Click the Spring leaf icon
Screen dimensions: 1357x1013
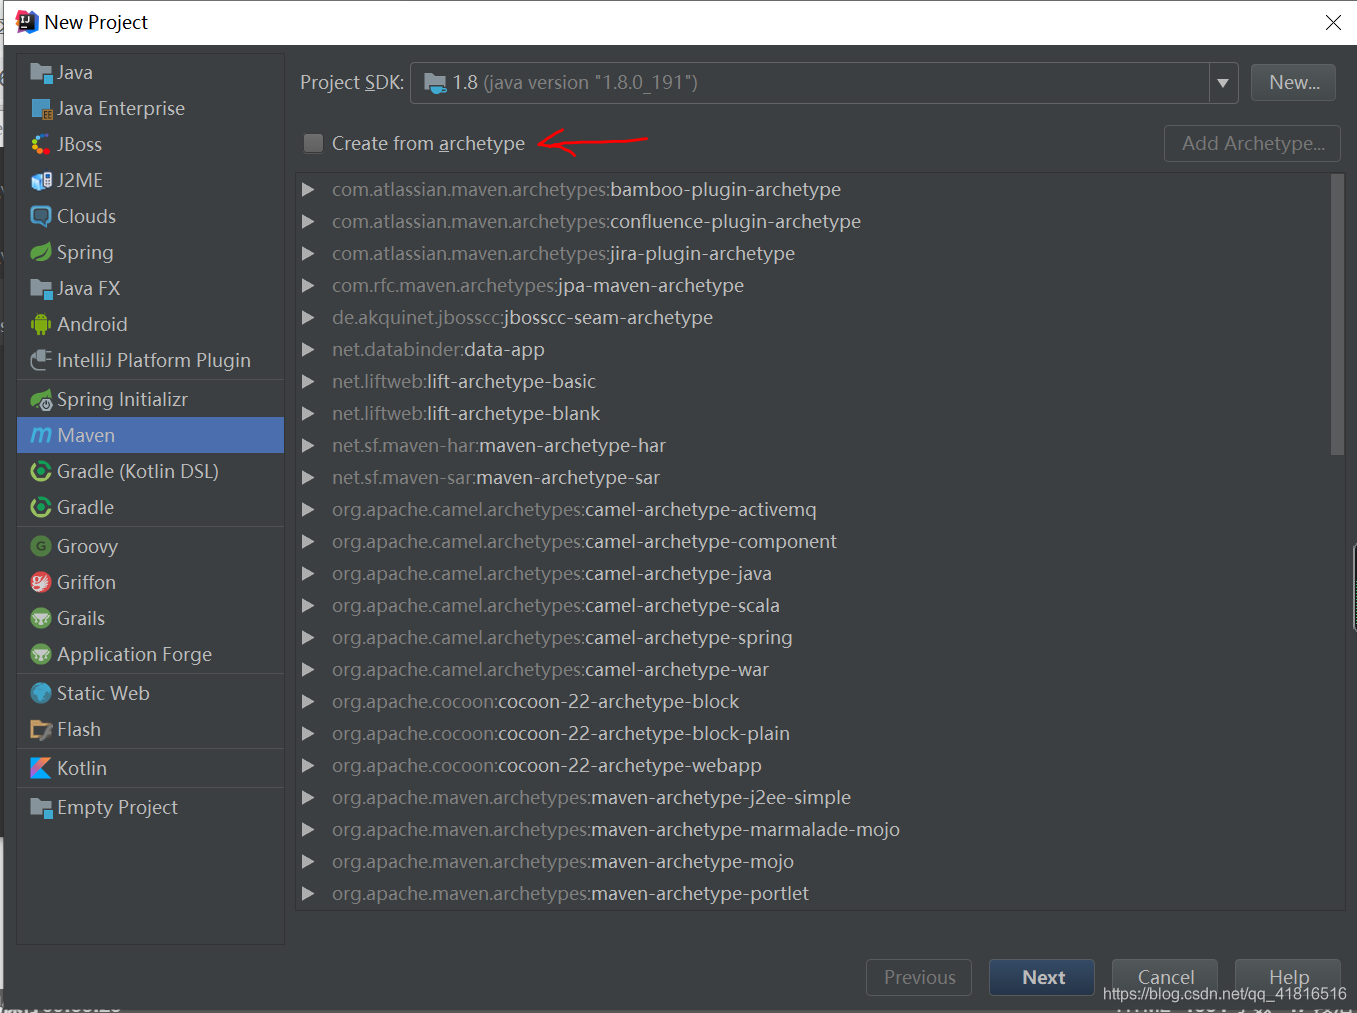coord(41,252)
